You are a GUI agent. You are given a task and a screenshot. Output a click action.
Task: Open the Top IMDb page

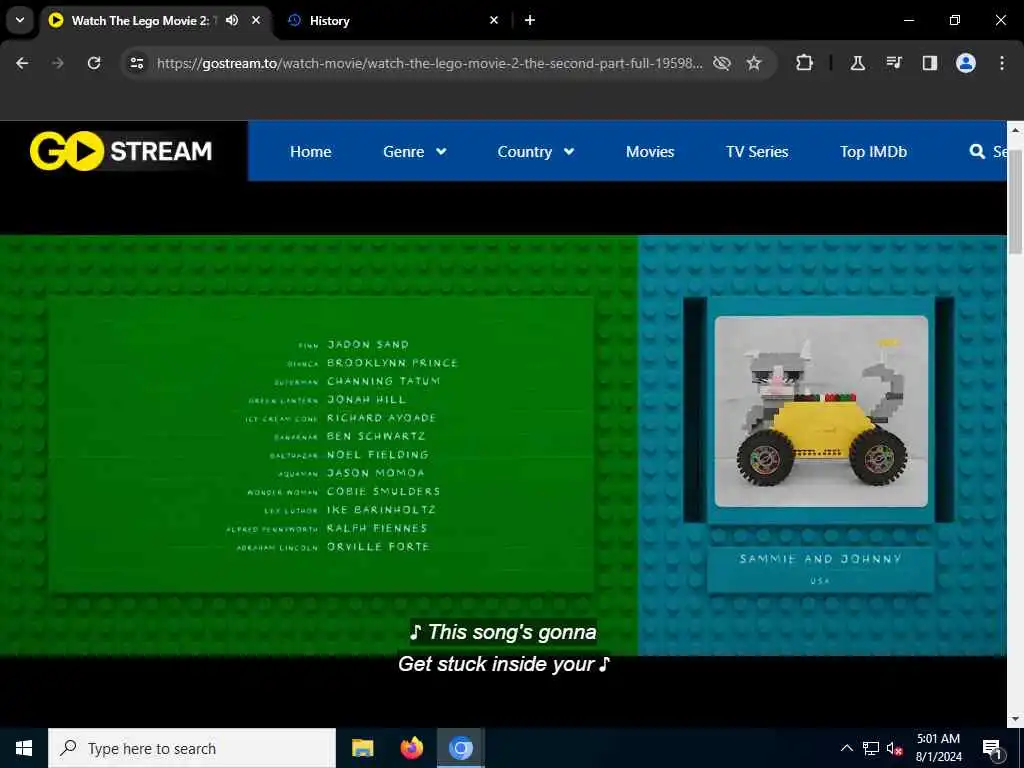873,152
